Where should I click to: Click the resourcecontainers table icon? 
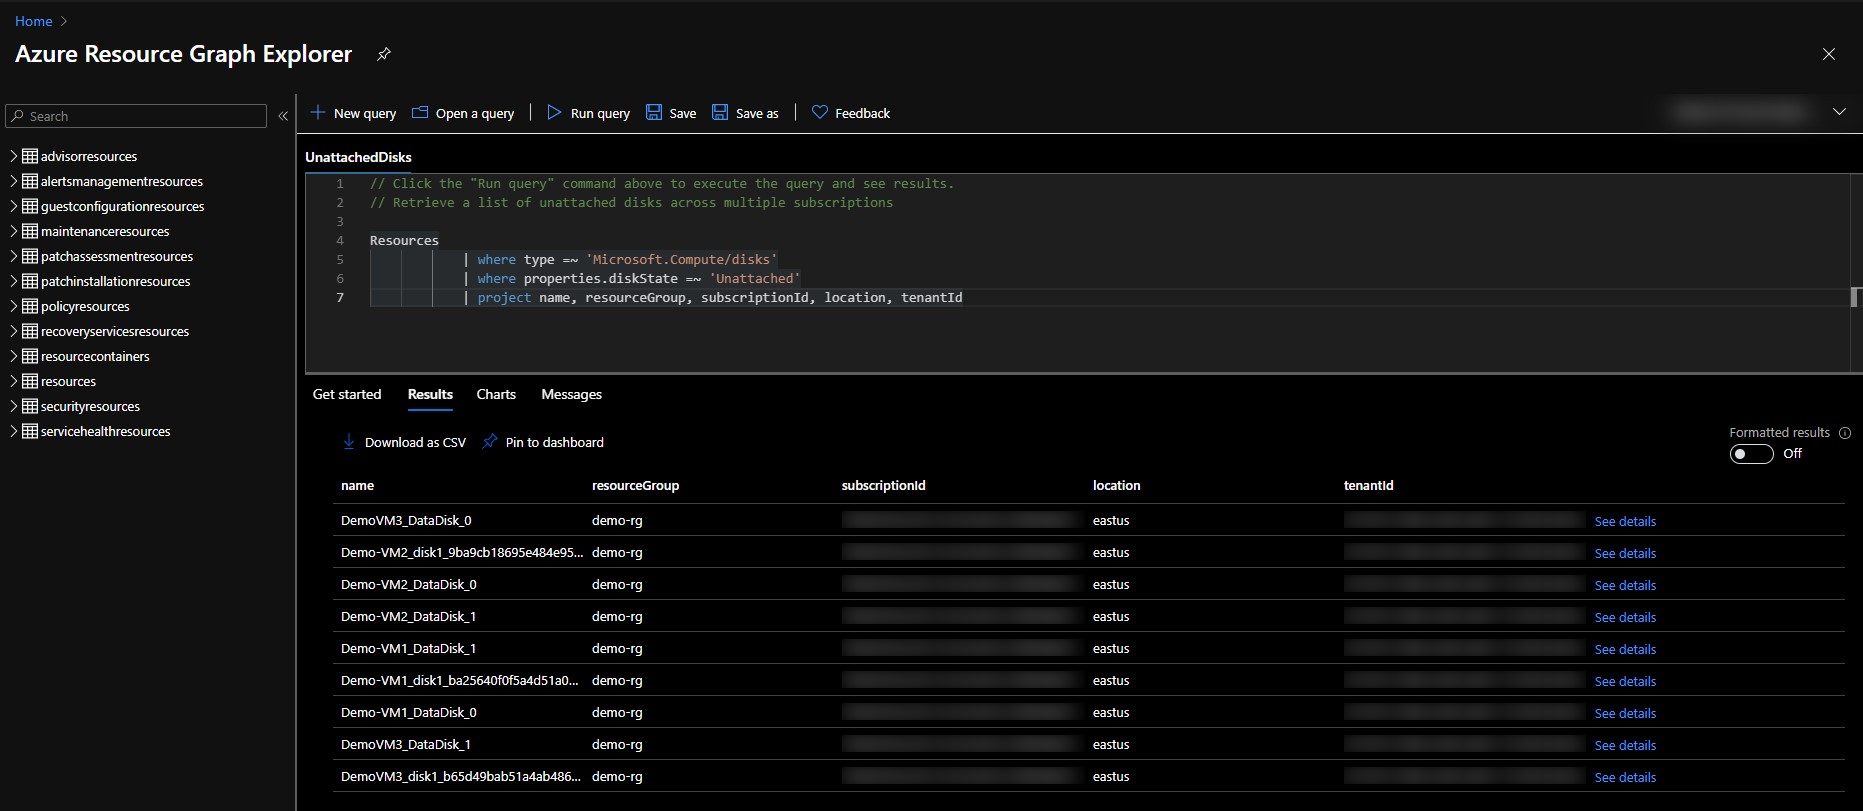(30, 356)
